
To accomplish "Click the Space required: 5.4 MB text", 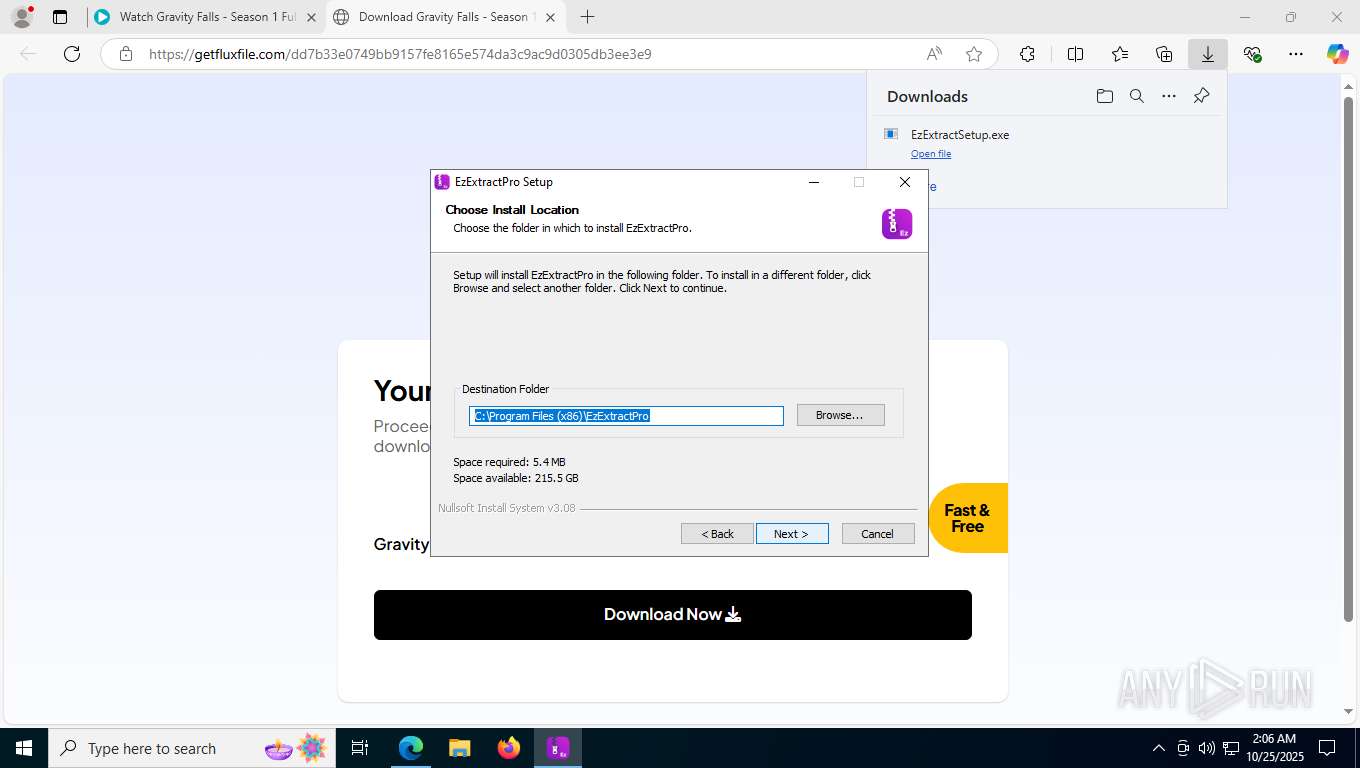I will (x=509, y=462).
